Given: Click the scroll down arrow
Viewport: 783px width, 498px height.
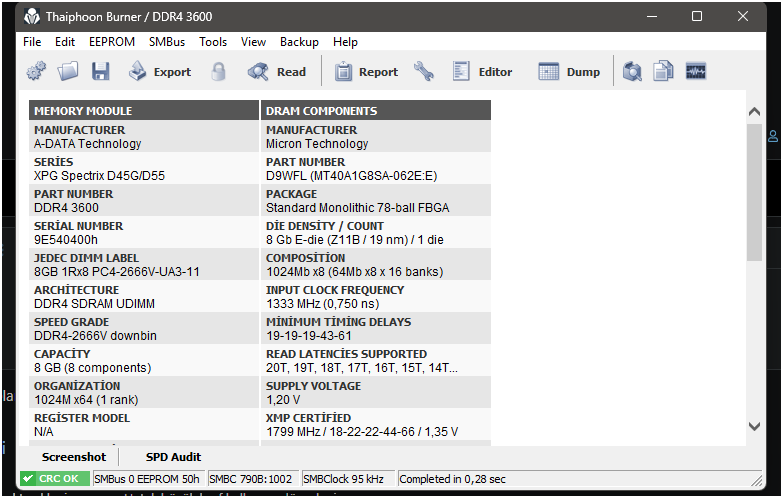Looking at the screenshot, I should click(755, 426).
